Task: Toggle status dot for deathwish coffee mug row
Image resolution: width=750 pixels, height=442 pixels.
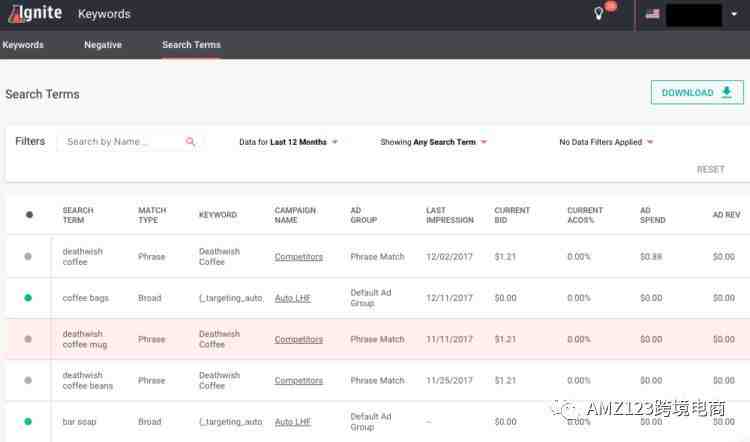Action: tap(28, 339)
